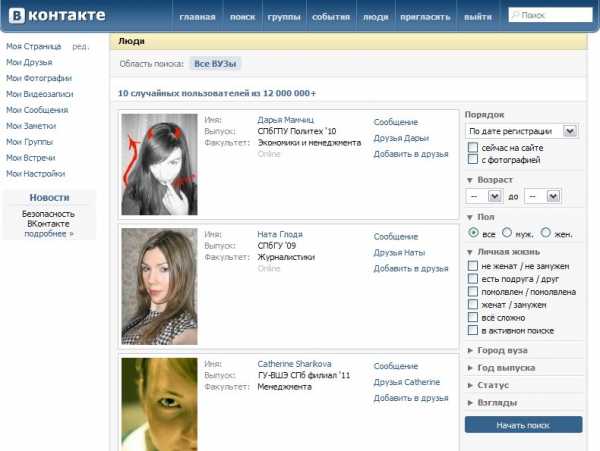The width and height of the screenshot is (600, 451).
Task: Open the 'По дате регистрации' order dropdown
Action: point(522,131)
